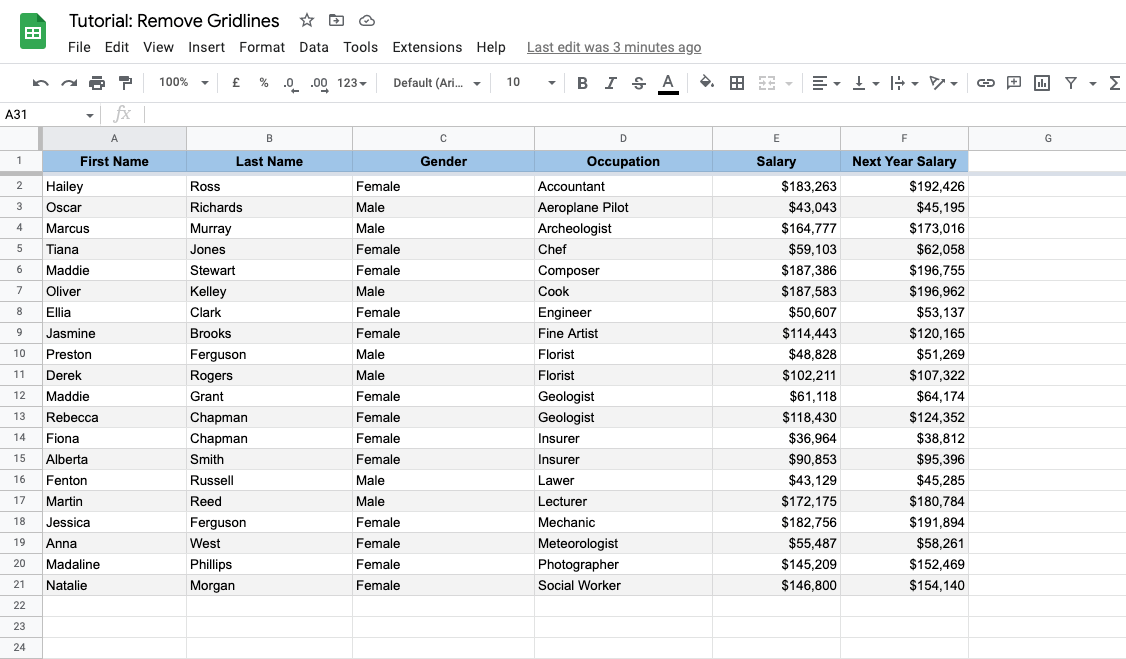Open the text color picker
This screenshot has height=659, width=1126.
pos(668,83)
